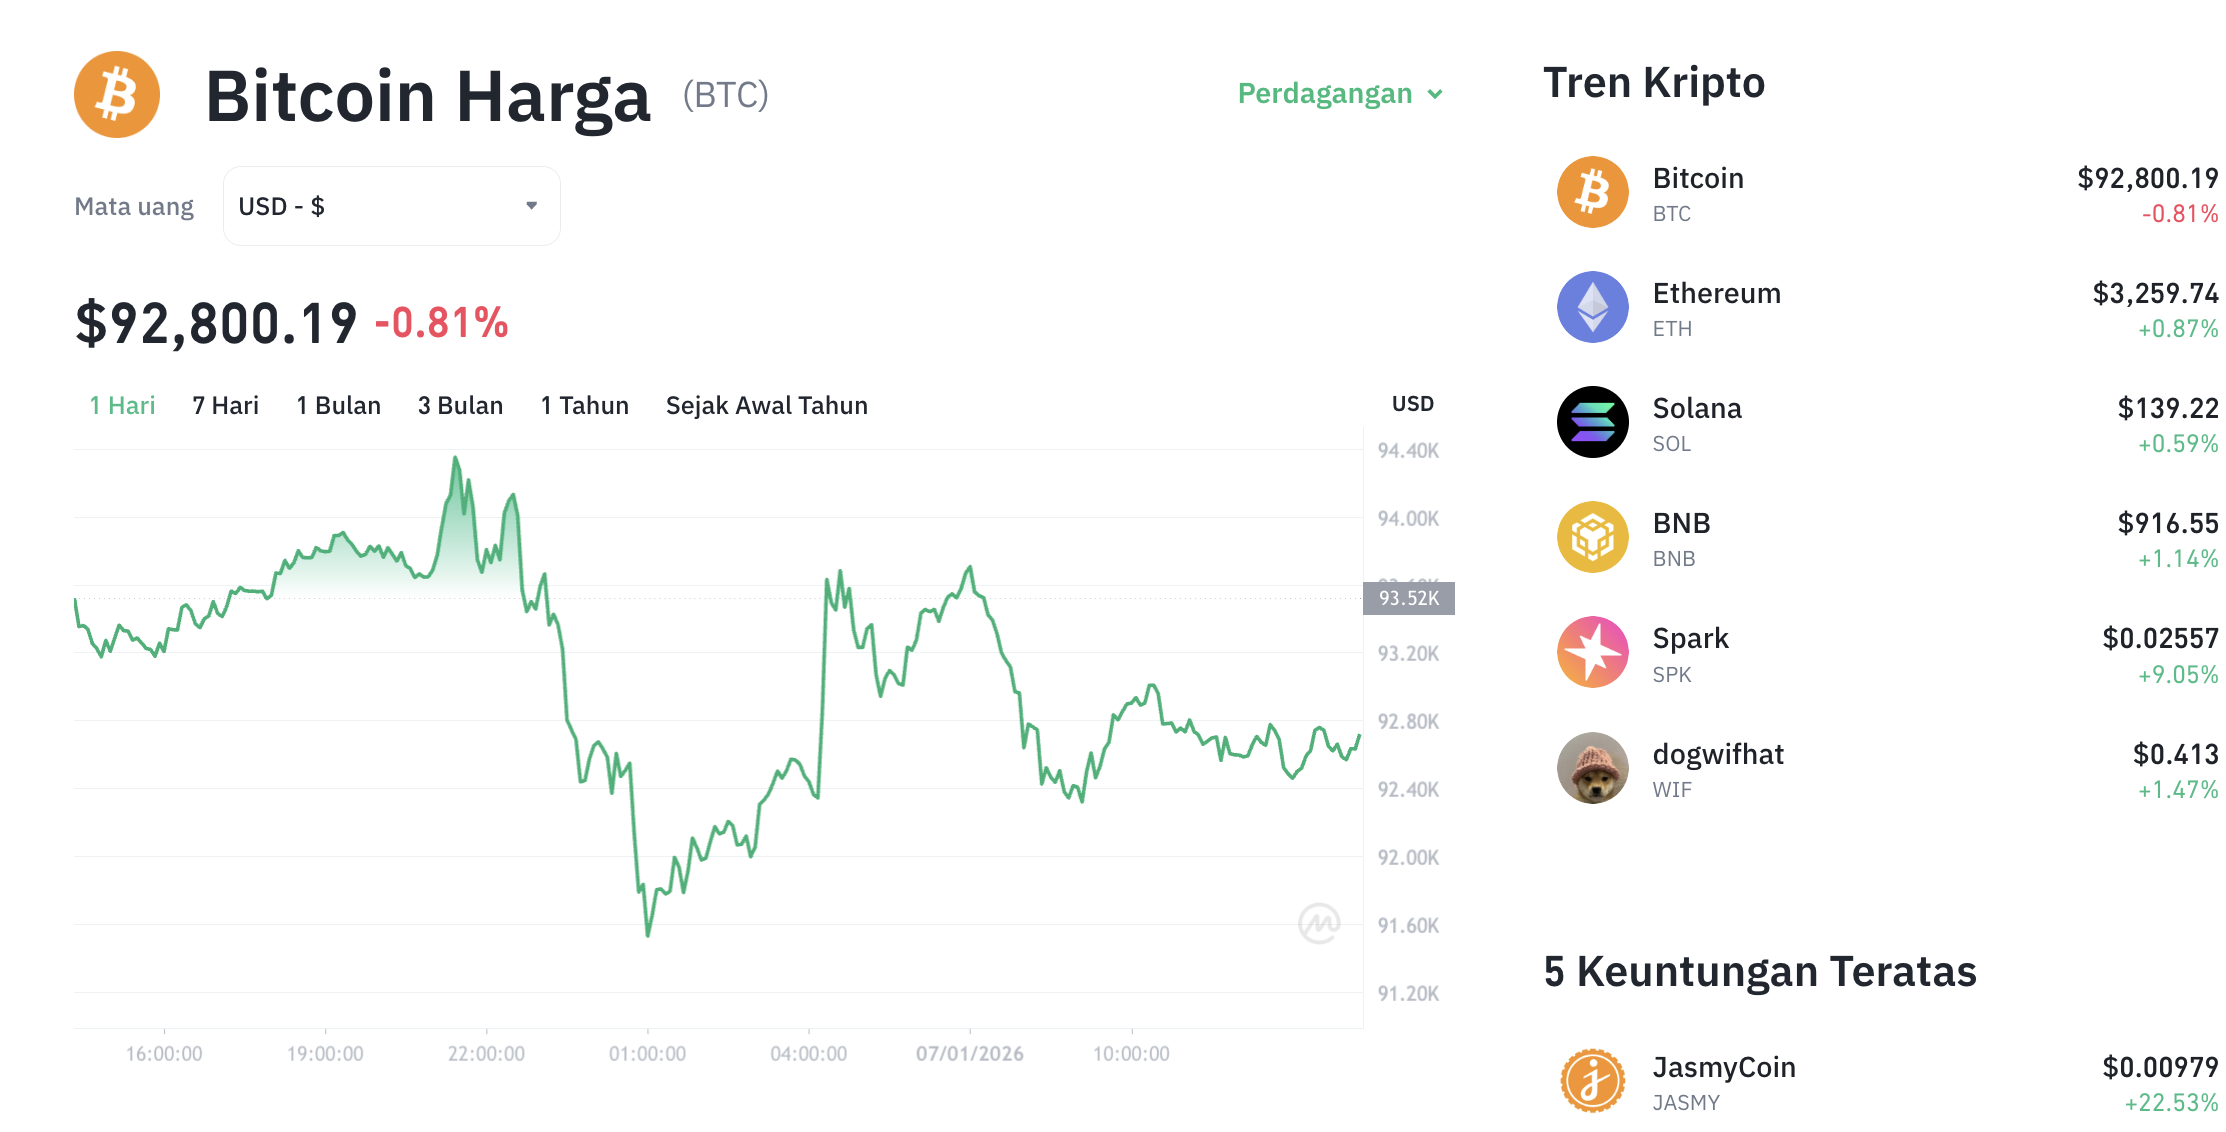This screenshot has height=1132, width=2226.
Task: Open the Mata uang selector arrow
Action: pyautogui.click(x=531, y=205)
